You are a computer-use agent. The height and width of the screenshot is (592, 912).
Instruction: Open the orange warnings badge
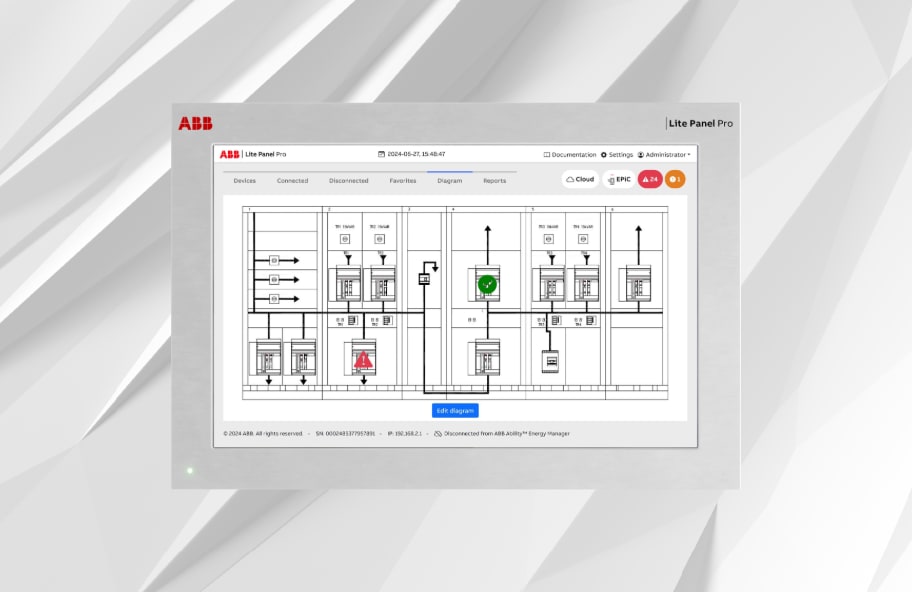(x=675, y=179)
